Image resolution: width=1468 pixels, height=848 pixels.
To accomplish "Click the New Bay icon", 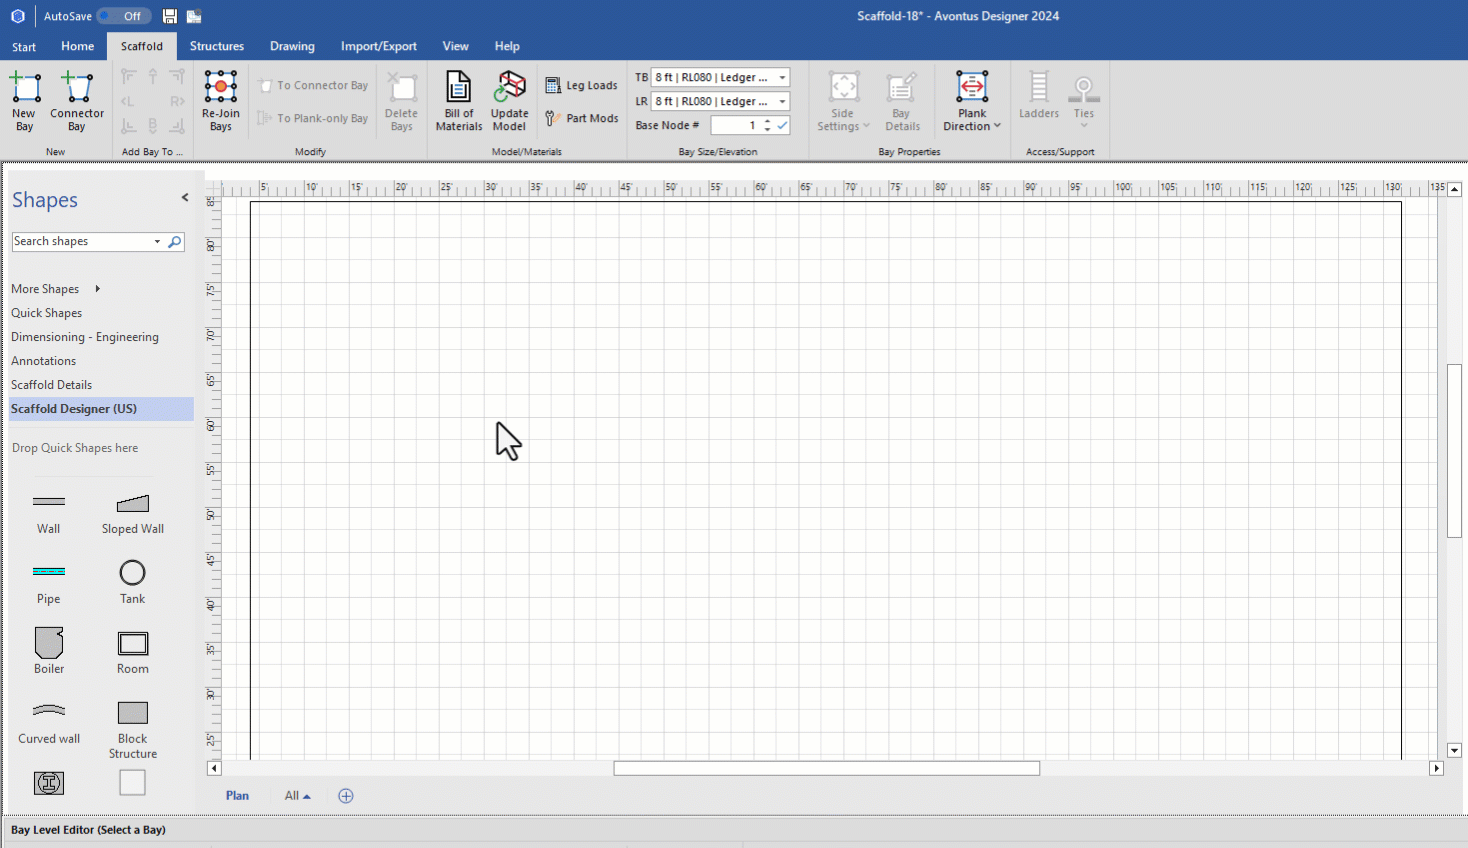I will click(25, 89).
